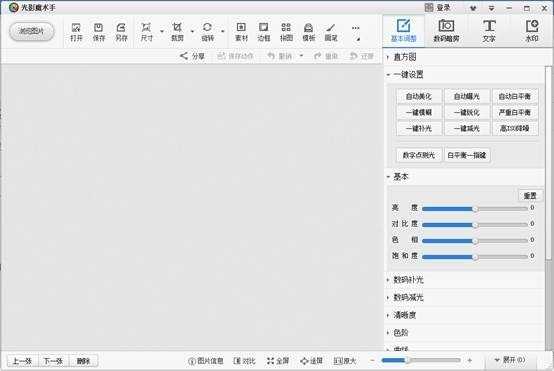Switch to the 数码暗房 tab
Screen dimensions: 554x371
click(446, 31)
